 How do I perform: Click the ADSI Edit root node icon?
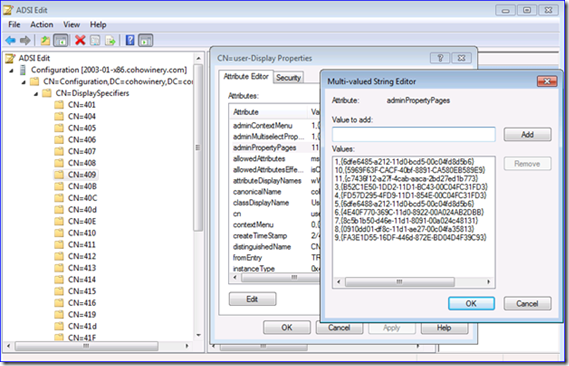click(x=10, y=58)
